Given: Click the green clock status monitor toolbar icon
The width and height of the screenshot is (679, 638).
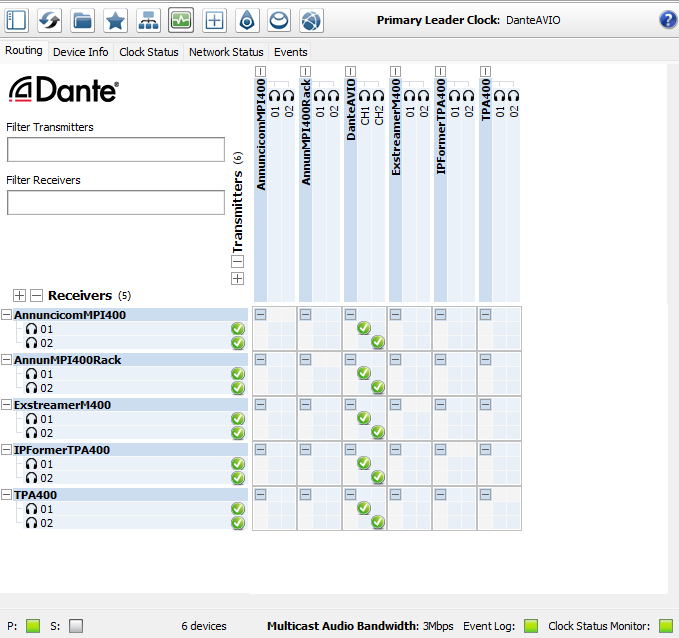Looking at the screenshot, I should click(x=181, y=19).
